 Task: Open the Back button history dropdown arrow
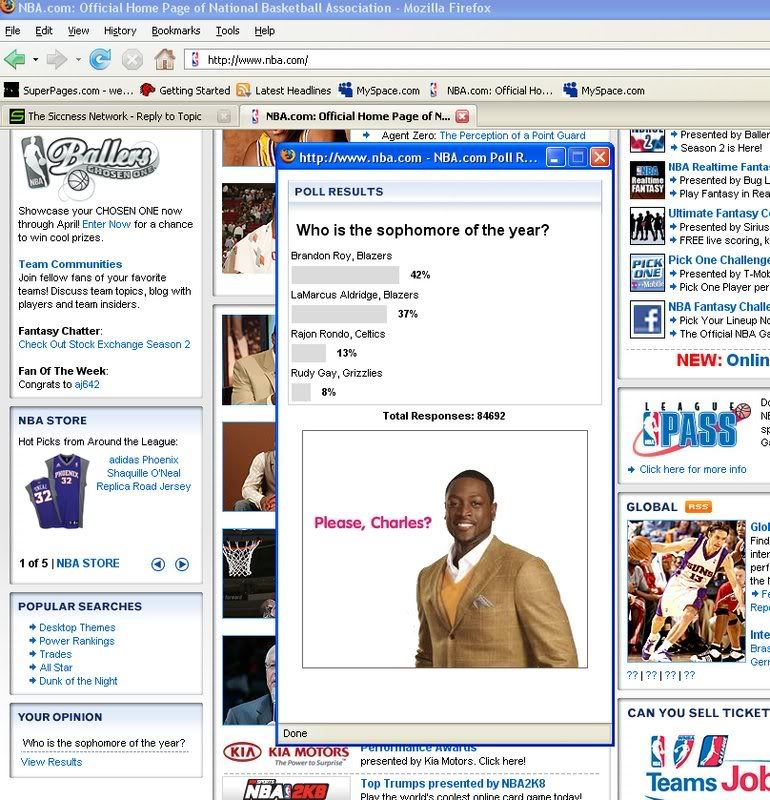pyautogui.click(x=35, y=59)
